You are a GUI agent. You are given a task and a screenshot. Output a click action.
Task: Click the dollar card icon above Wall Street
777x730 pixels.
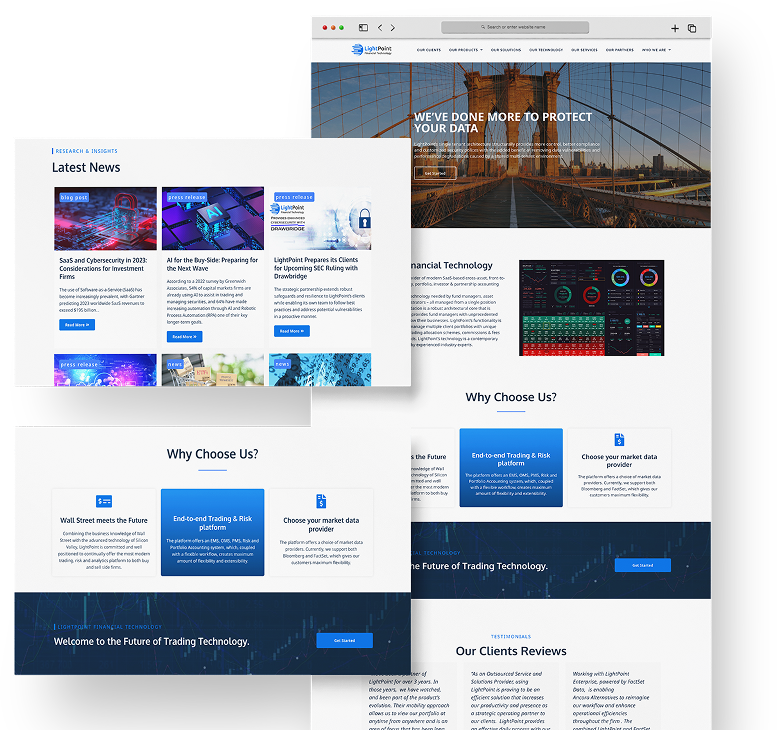(104, 501)
